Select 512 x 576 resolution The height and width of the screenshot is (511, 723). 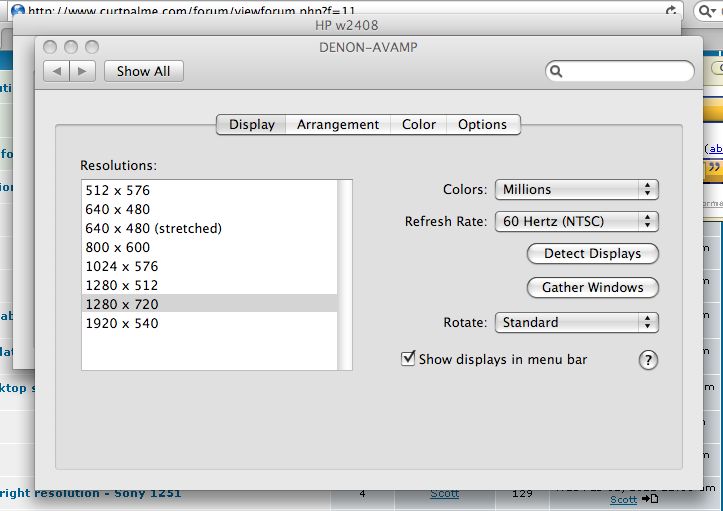209,190
